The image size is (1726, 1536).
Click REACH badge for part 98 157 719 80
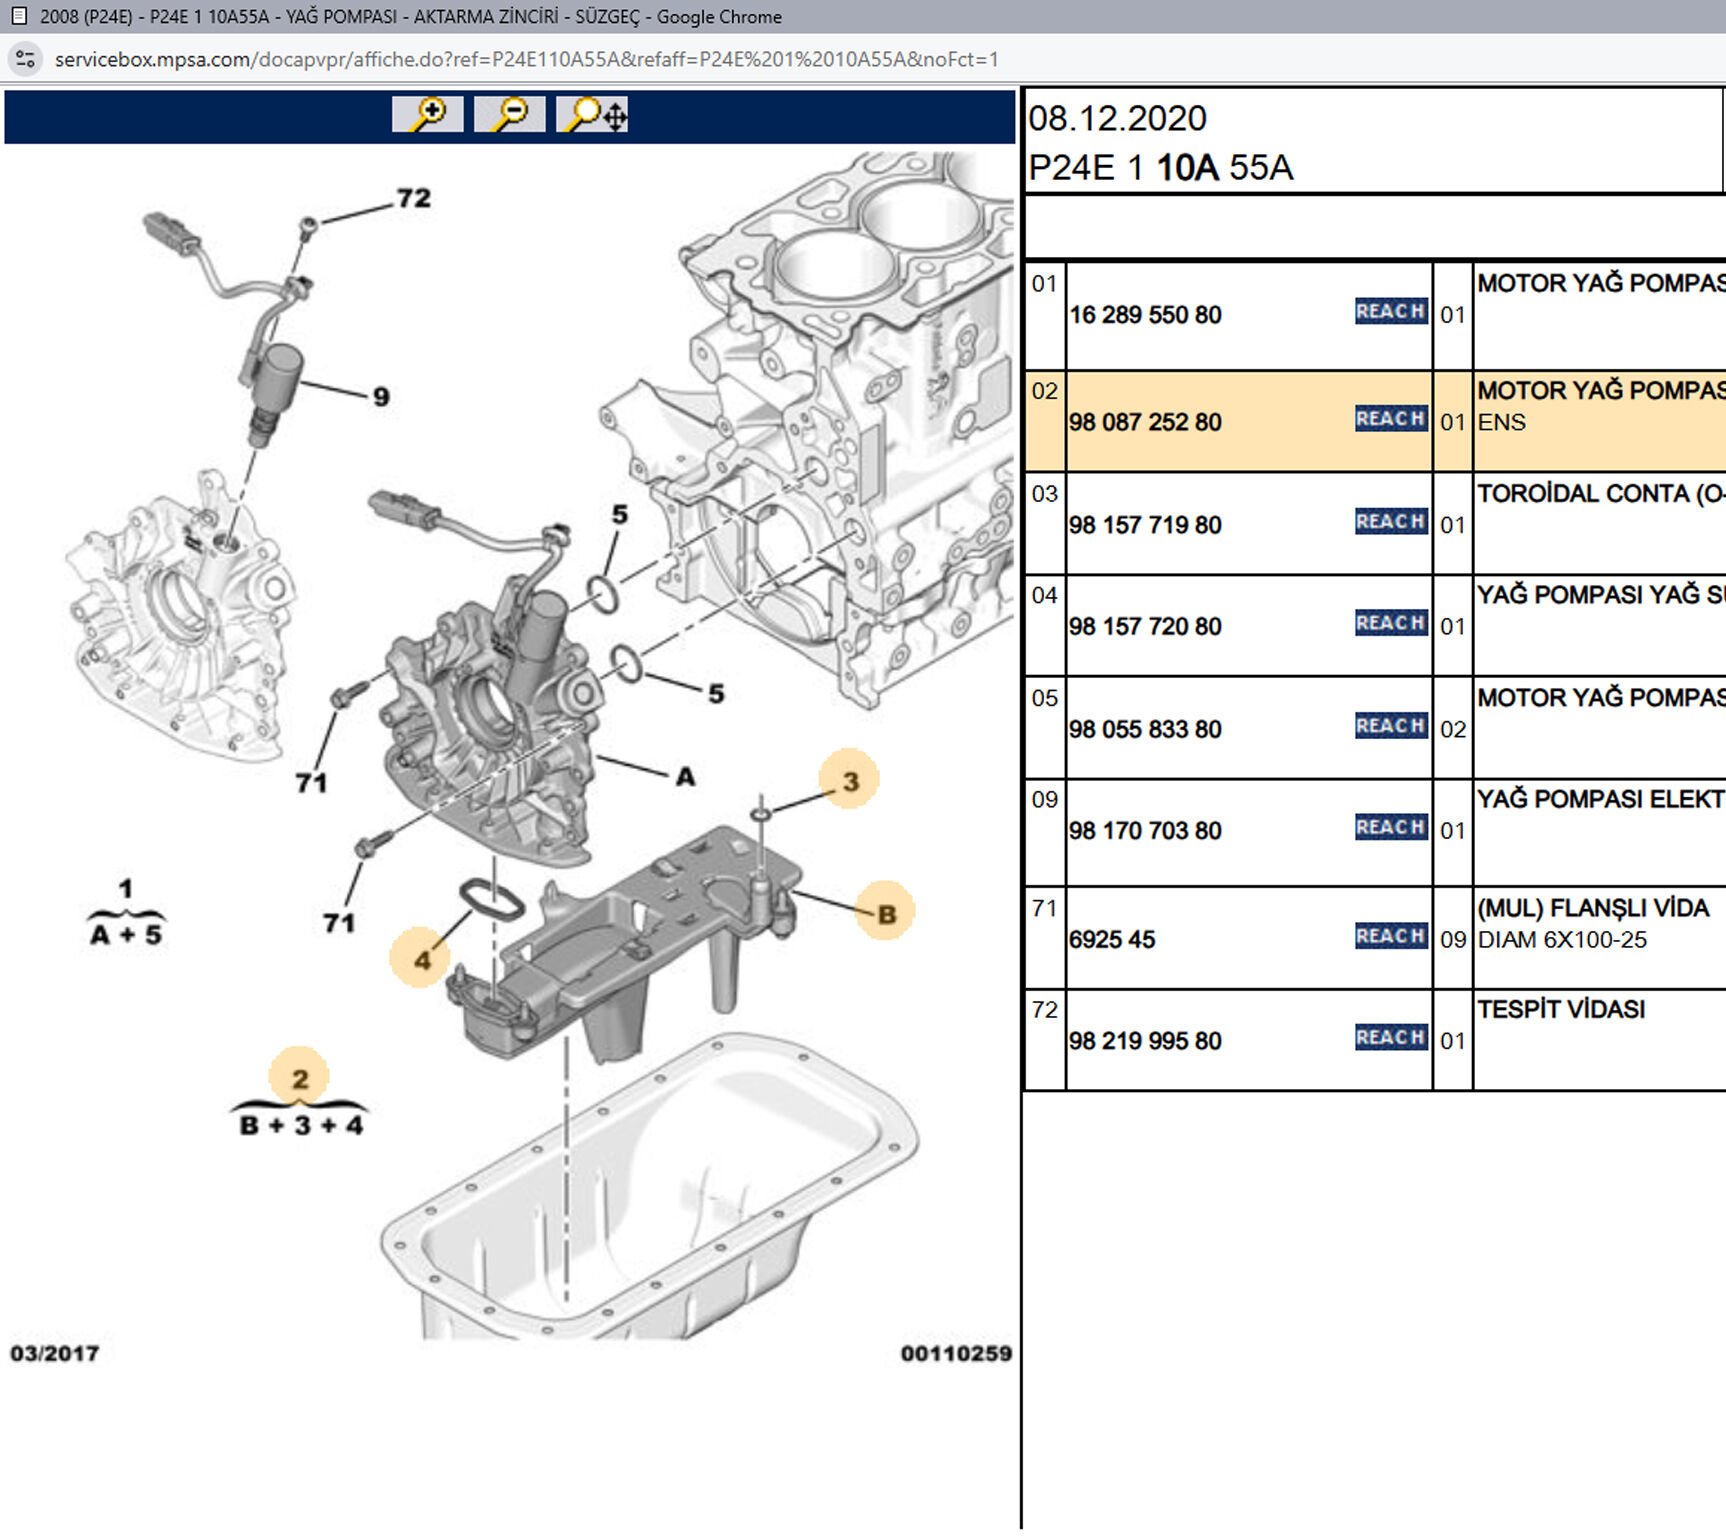pyautogui.click(x=1390, y=522)
